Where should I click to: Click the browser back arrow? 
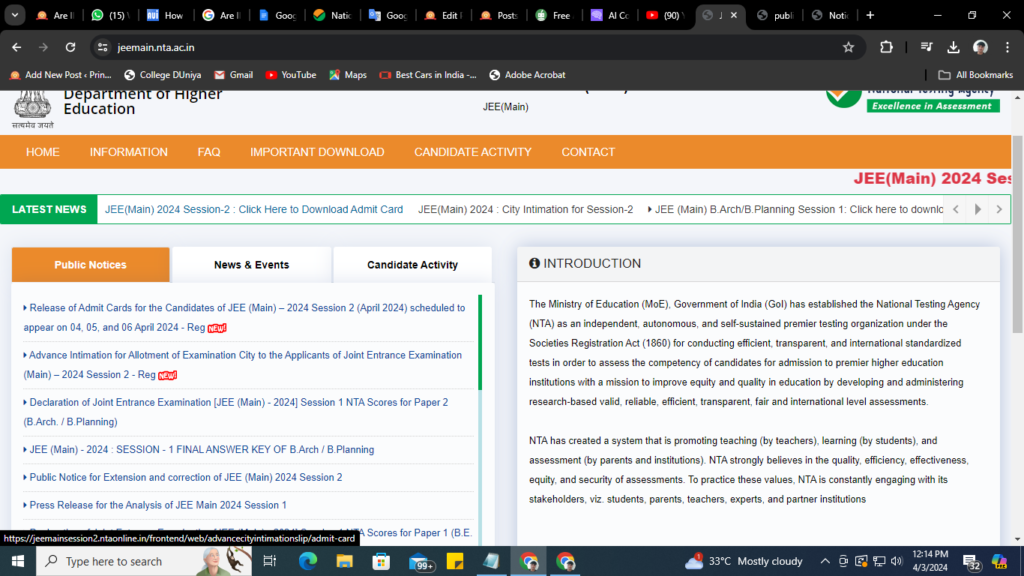click(16, 47)
